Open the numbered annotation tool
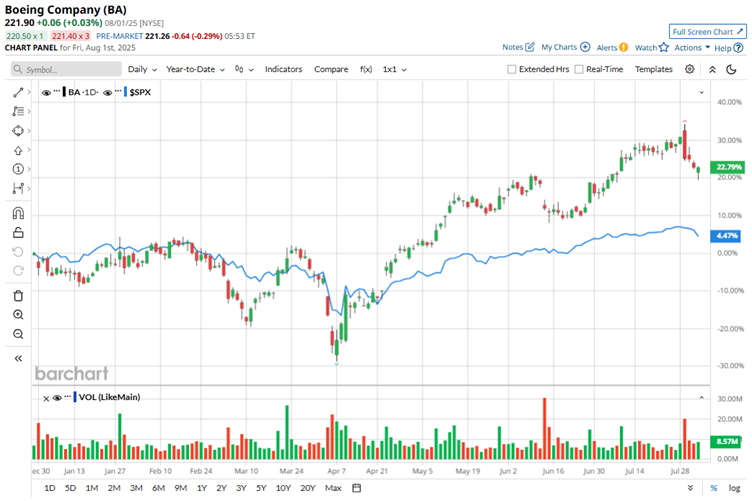 (18, 169)
